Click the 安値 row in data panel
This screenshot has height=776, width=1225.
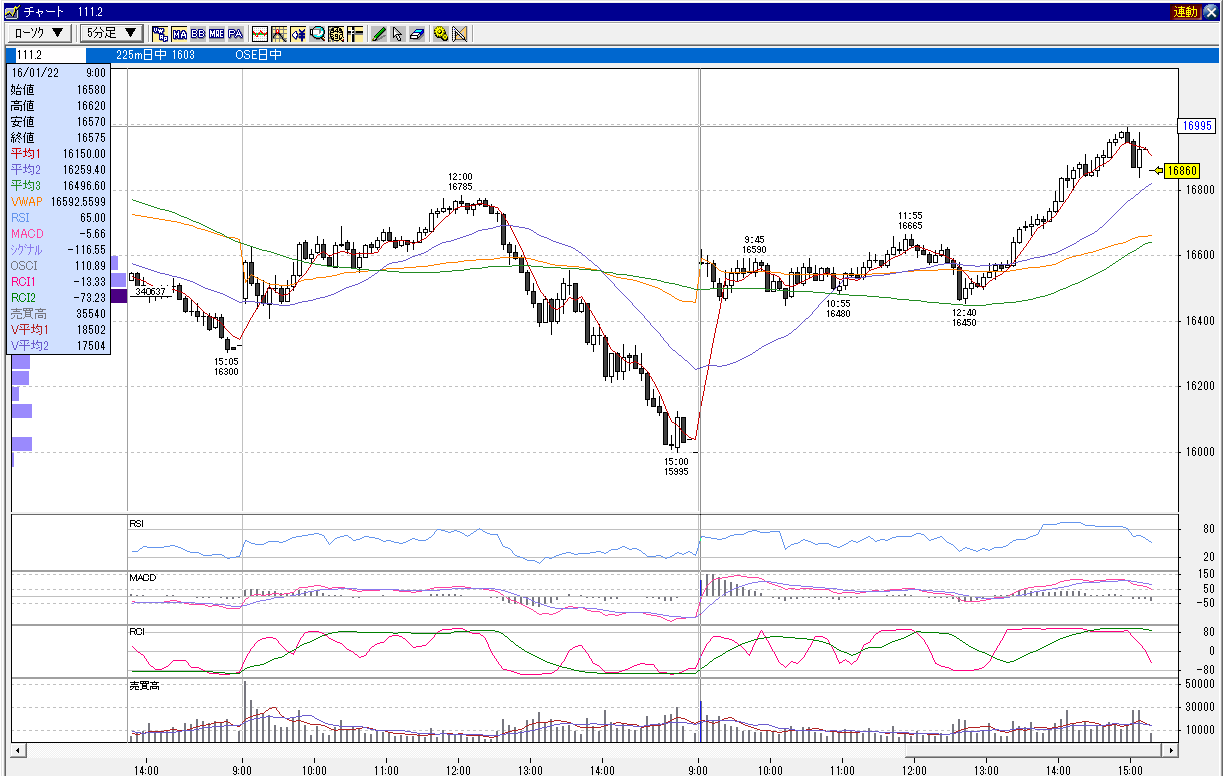click(58, 122)
